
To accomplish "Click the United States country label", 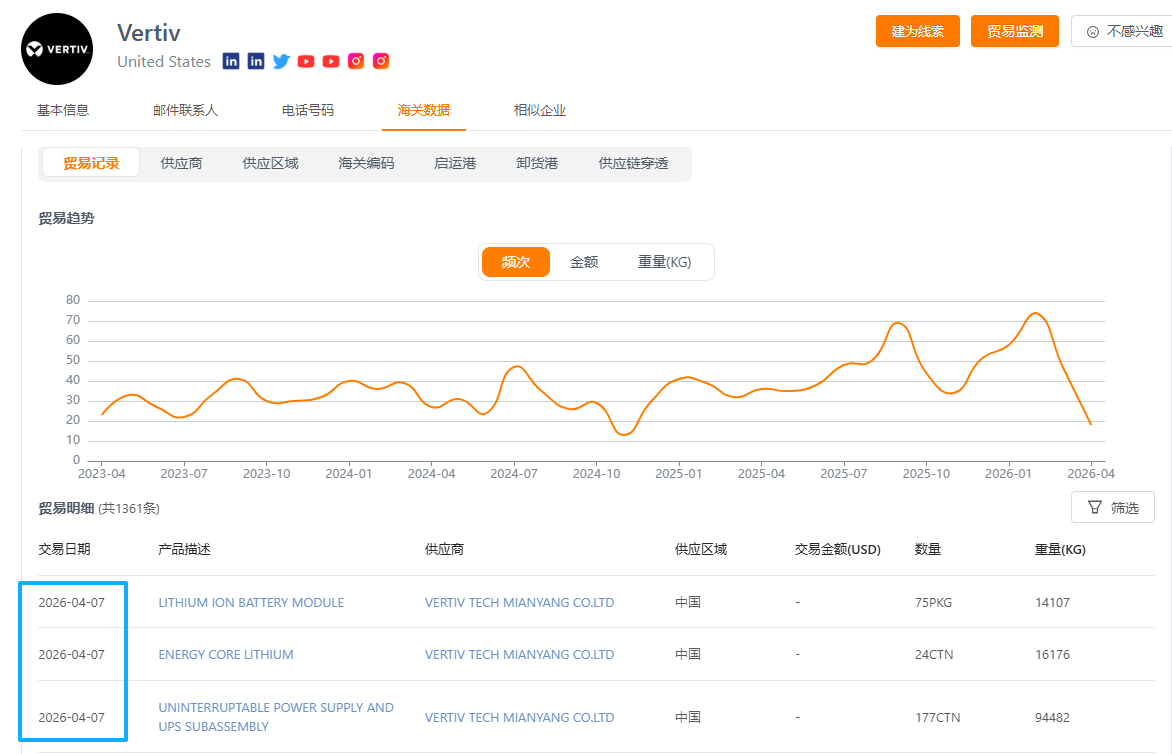I will pyautogui.click(x=164, y=62).
